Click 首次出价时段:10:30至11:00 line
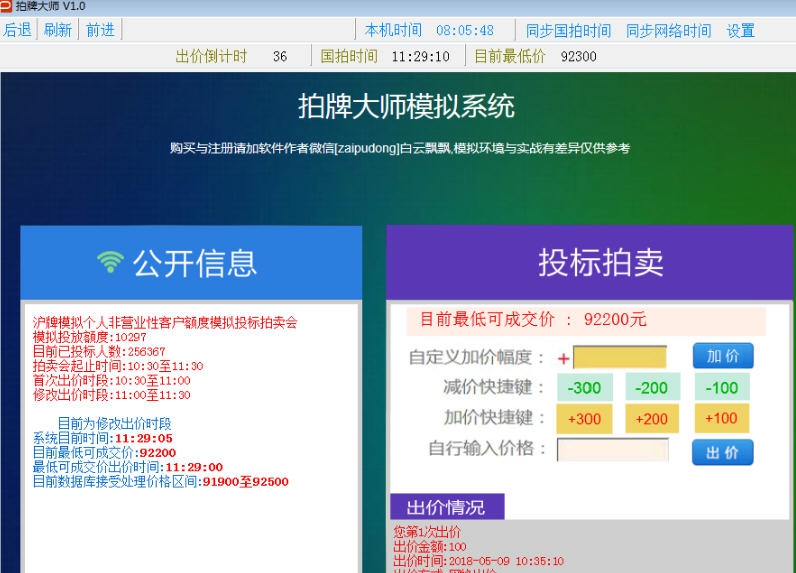The height and width of the screenshot is (573, 796). click(112, 380)
